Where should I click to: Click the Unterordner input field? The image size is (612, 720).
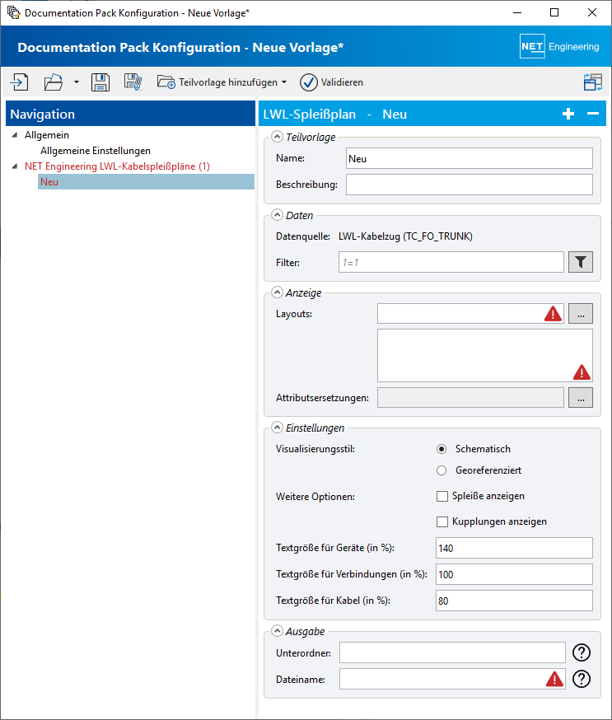click(x=452, y=652)
